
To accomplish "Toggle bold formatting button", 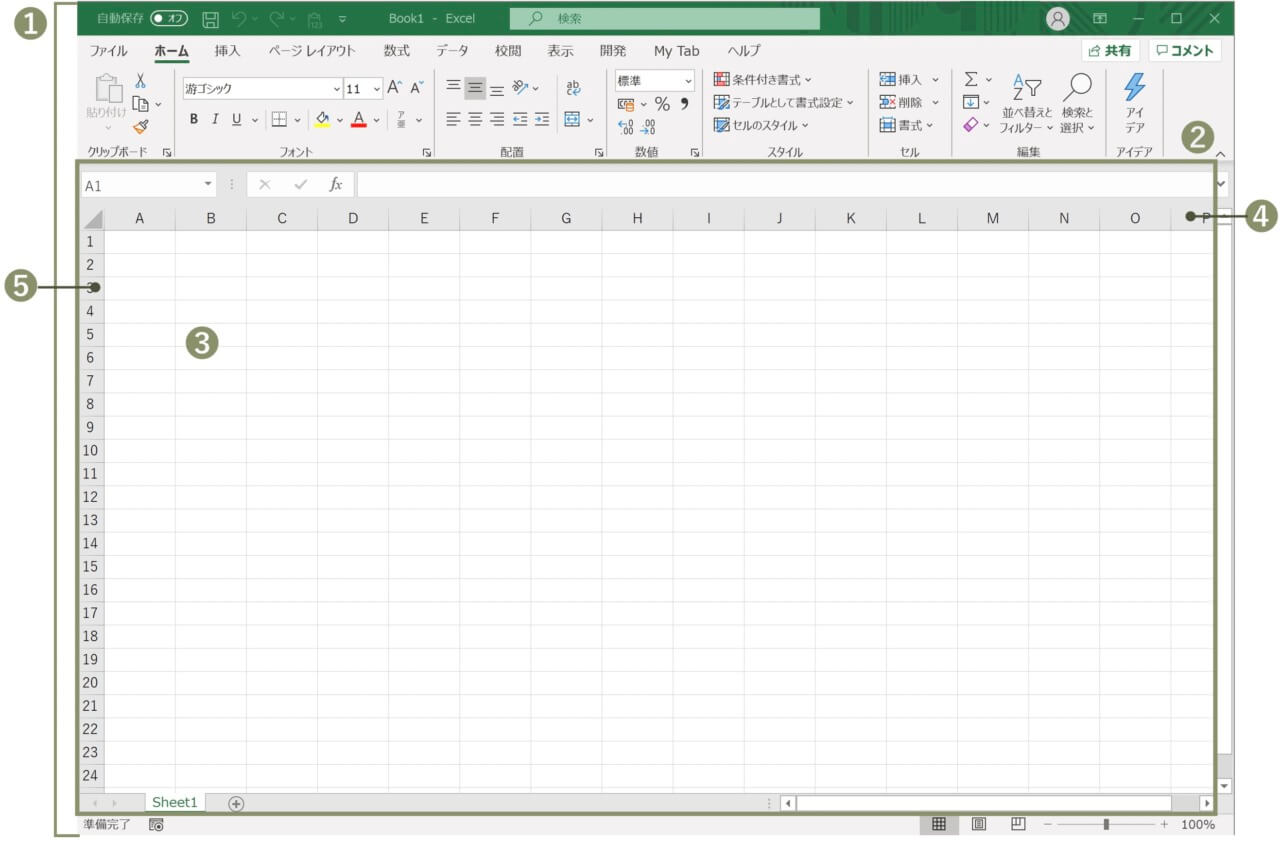I will pos(194,119).
